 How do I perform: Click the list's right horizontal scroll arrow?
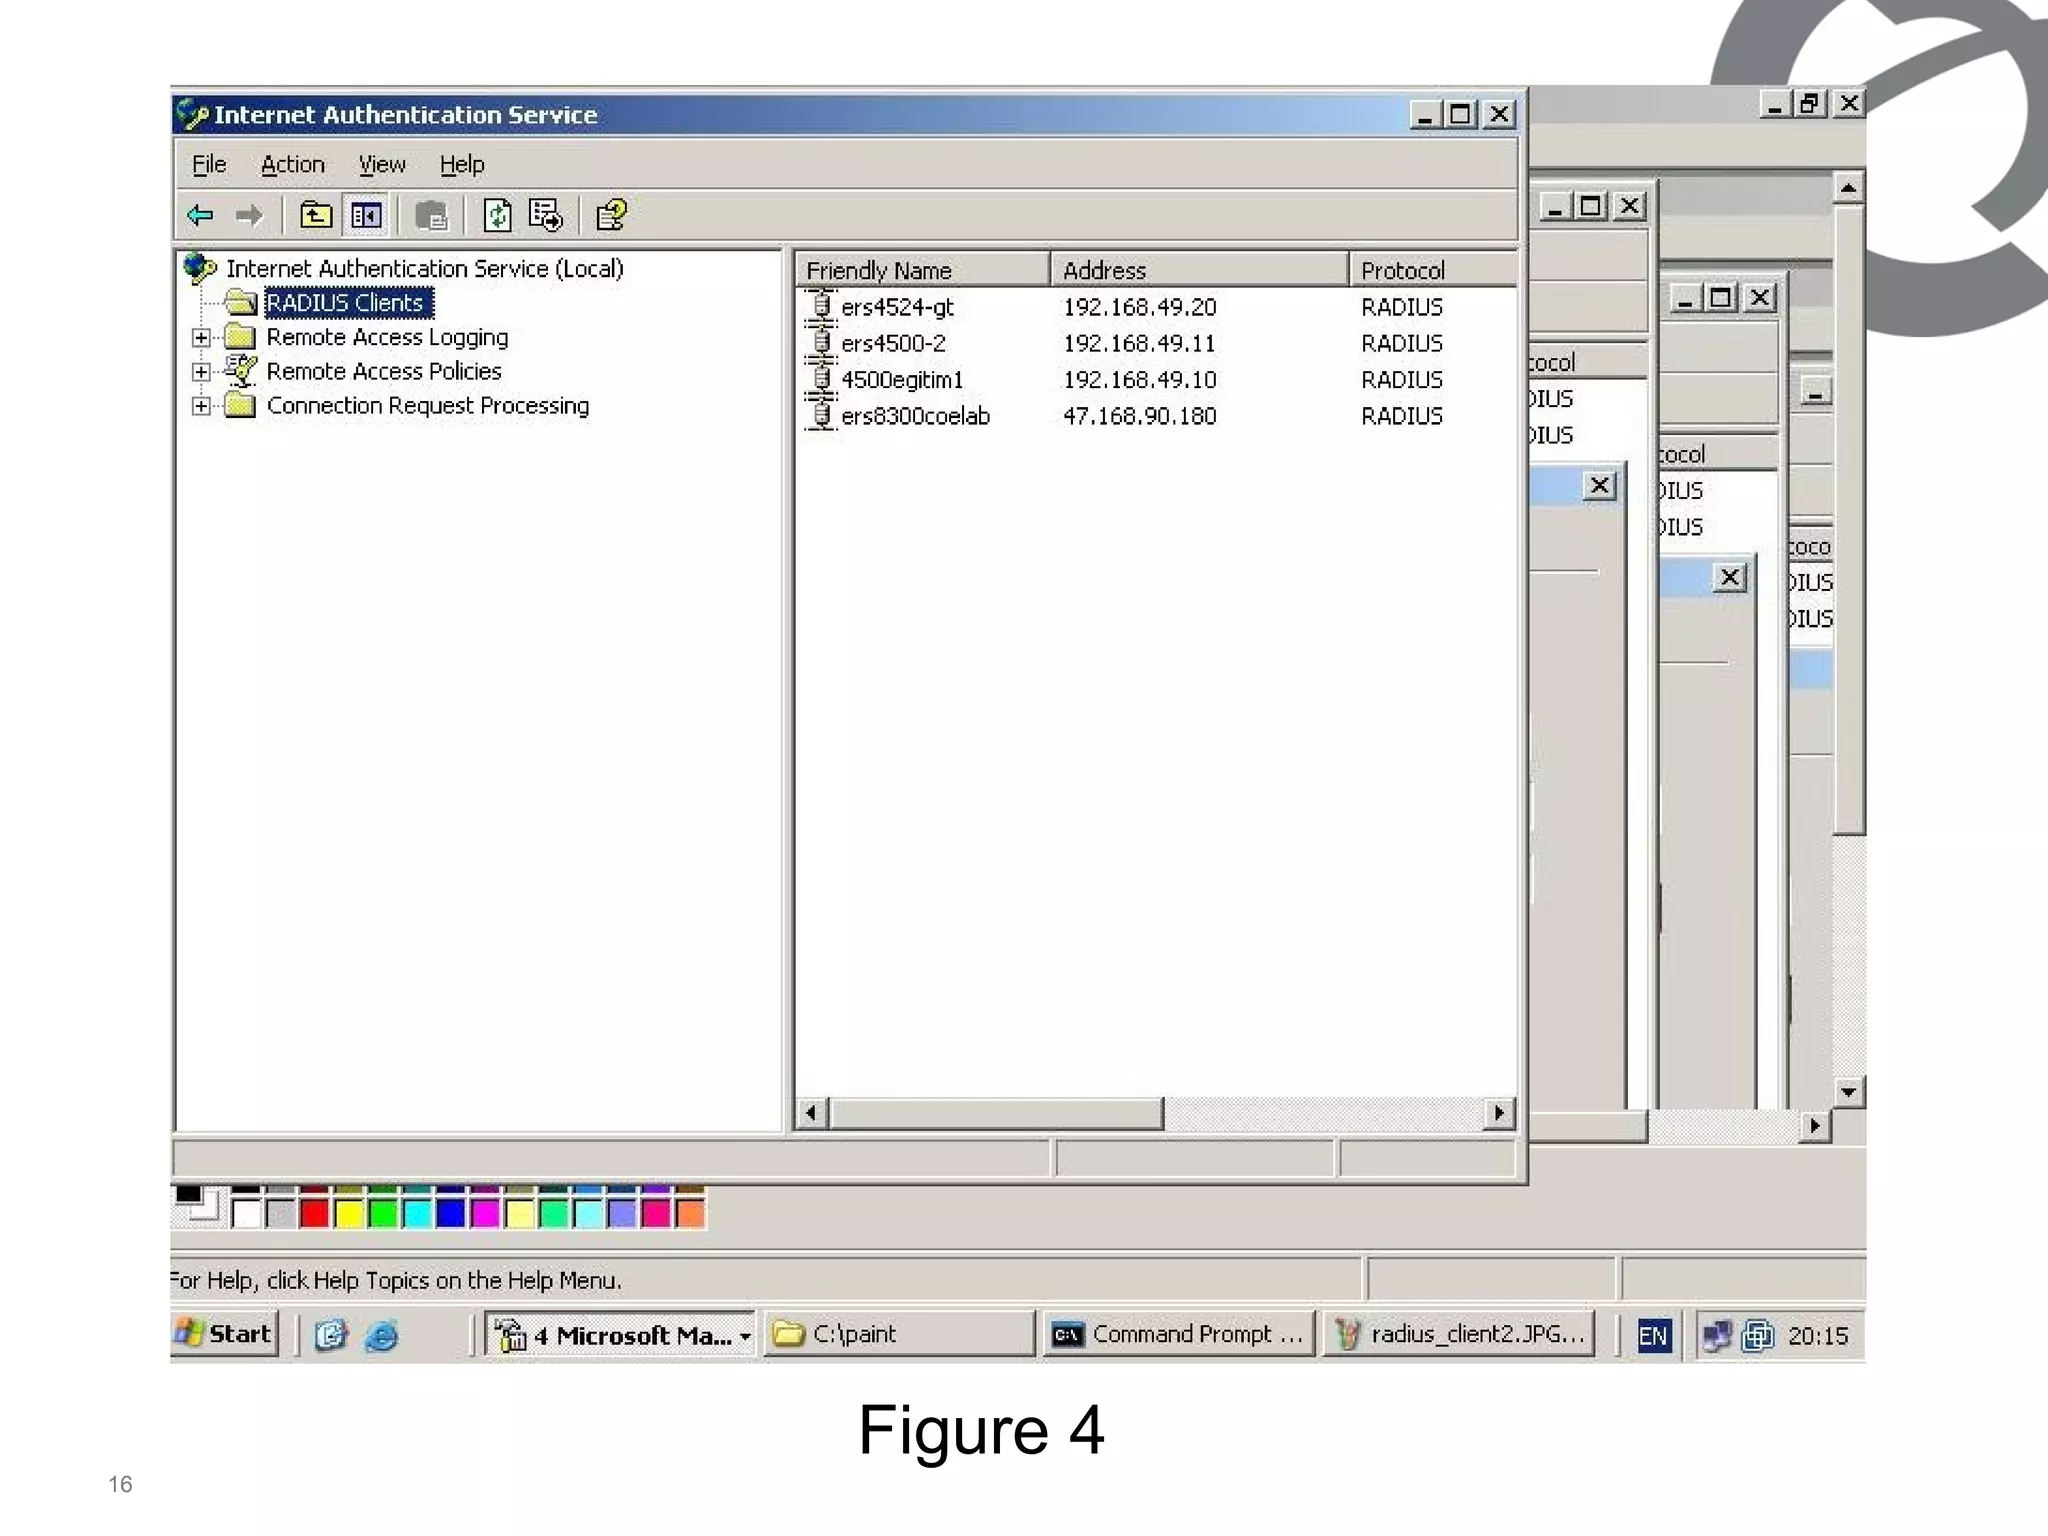click(x=1498, y=1113)
